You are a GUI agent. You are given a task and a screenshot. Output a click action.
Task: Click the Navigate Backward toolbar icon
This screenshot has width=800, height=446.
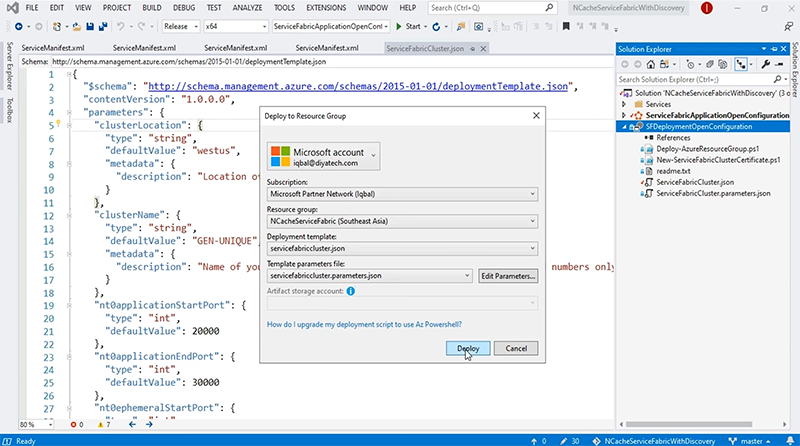tap(18, 27)
